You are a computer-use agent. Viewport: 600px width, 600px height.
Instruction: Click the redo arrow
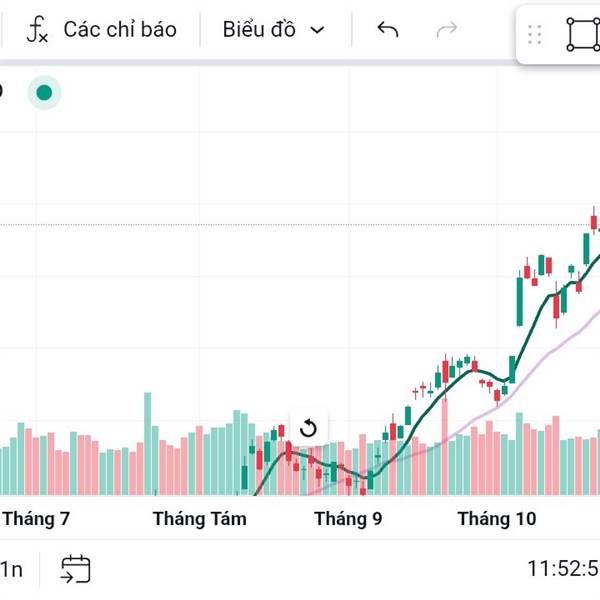(x=447, y=30)
